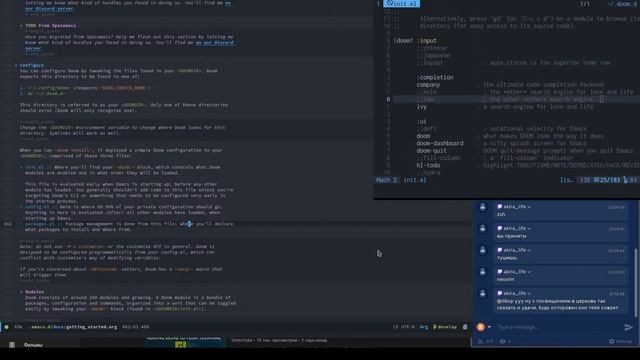Screen dimensions: 640x360
Task: Click the avatar beside the zsh message
Action: 482,207
